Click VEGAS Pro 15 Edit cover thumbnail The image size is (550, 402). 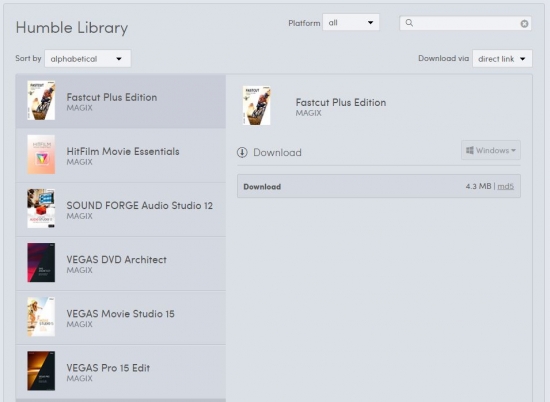point(41,371)
